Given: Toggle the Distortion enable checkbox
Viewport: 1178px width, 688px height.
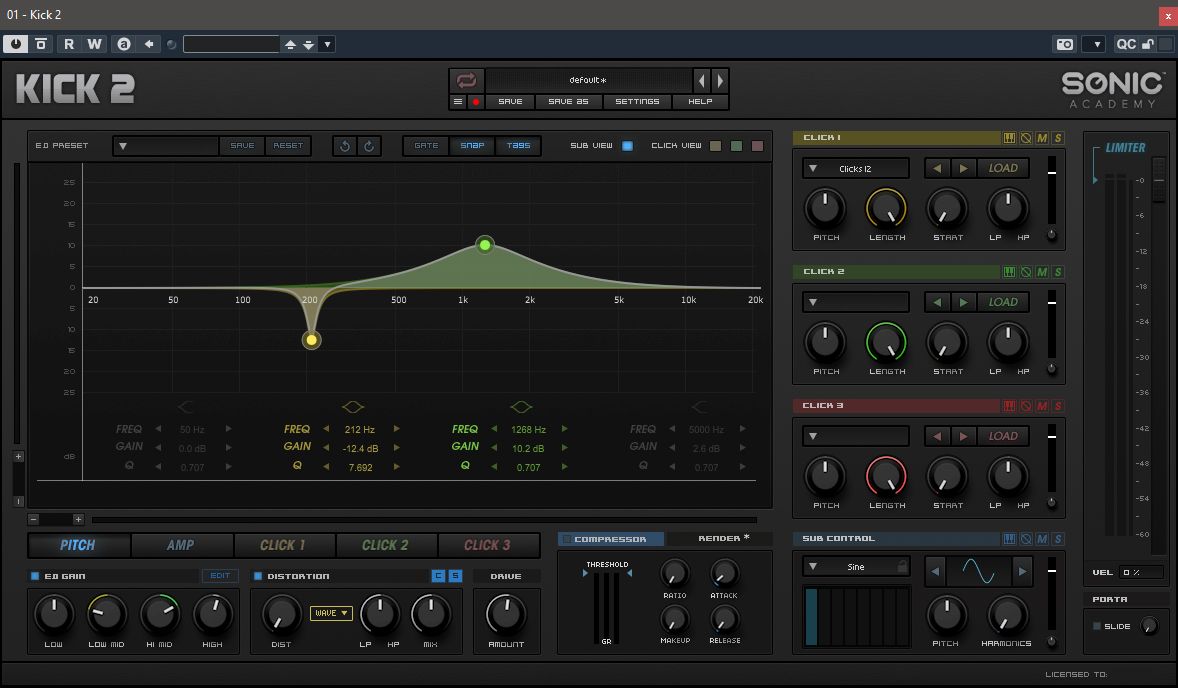Looking at the screenshot, I should tap(257, 576).
